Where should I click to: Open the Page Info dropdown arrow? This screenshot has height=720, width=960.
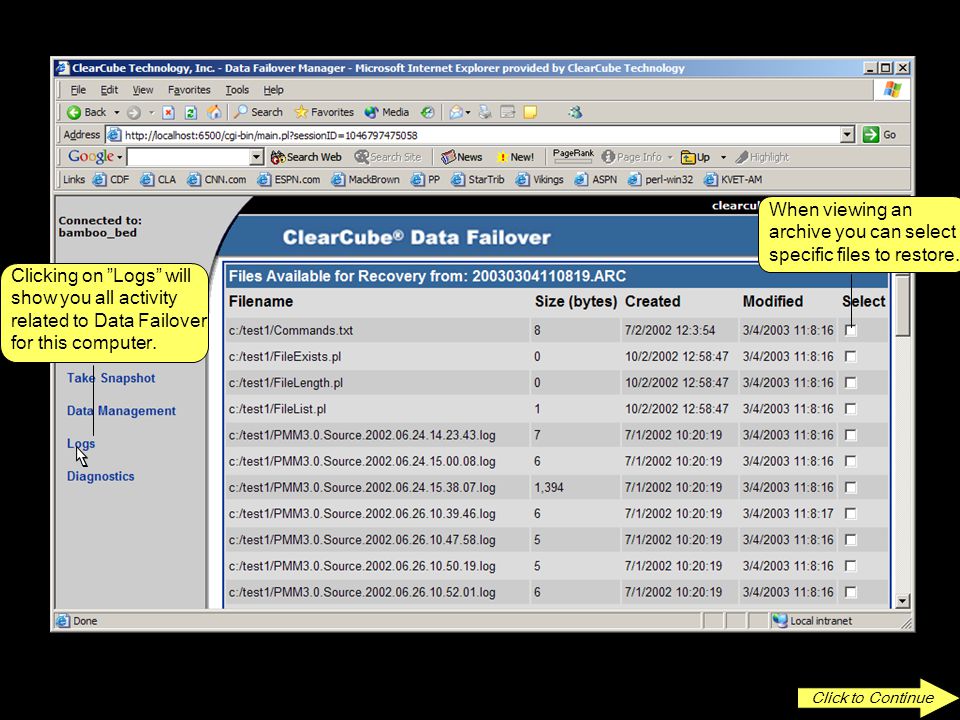670,157
